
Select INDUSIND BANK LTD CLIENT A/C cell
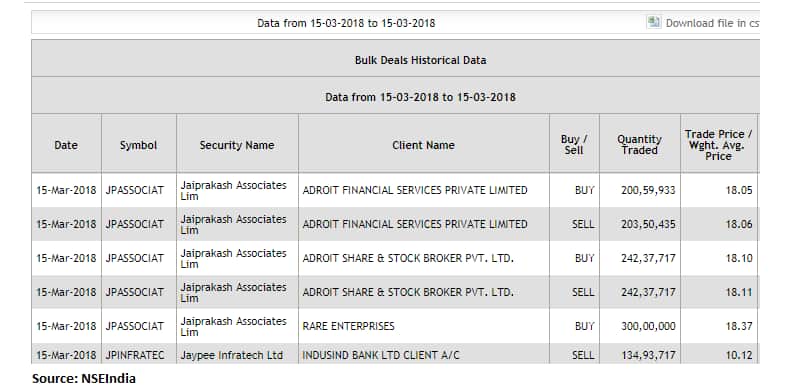pyautogui.click(x=381, y=355)
